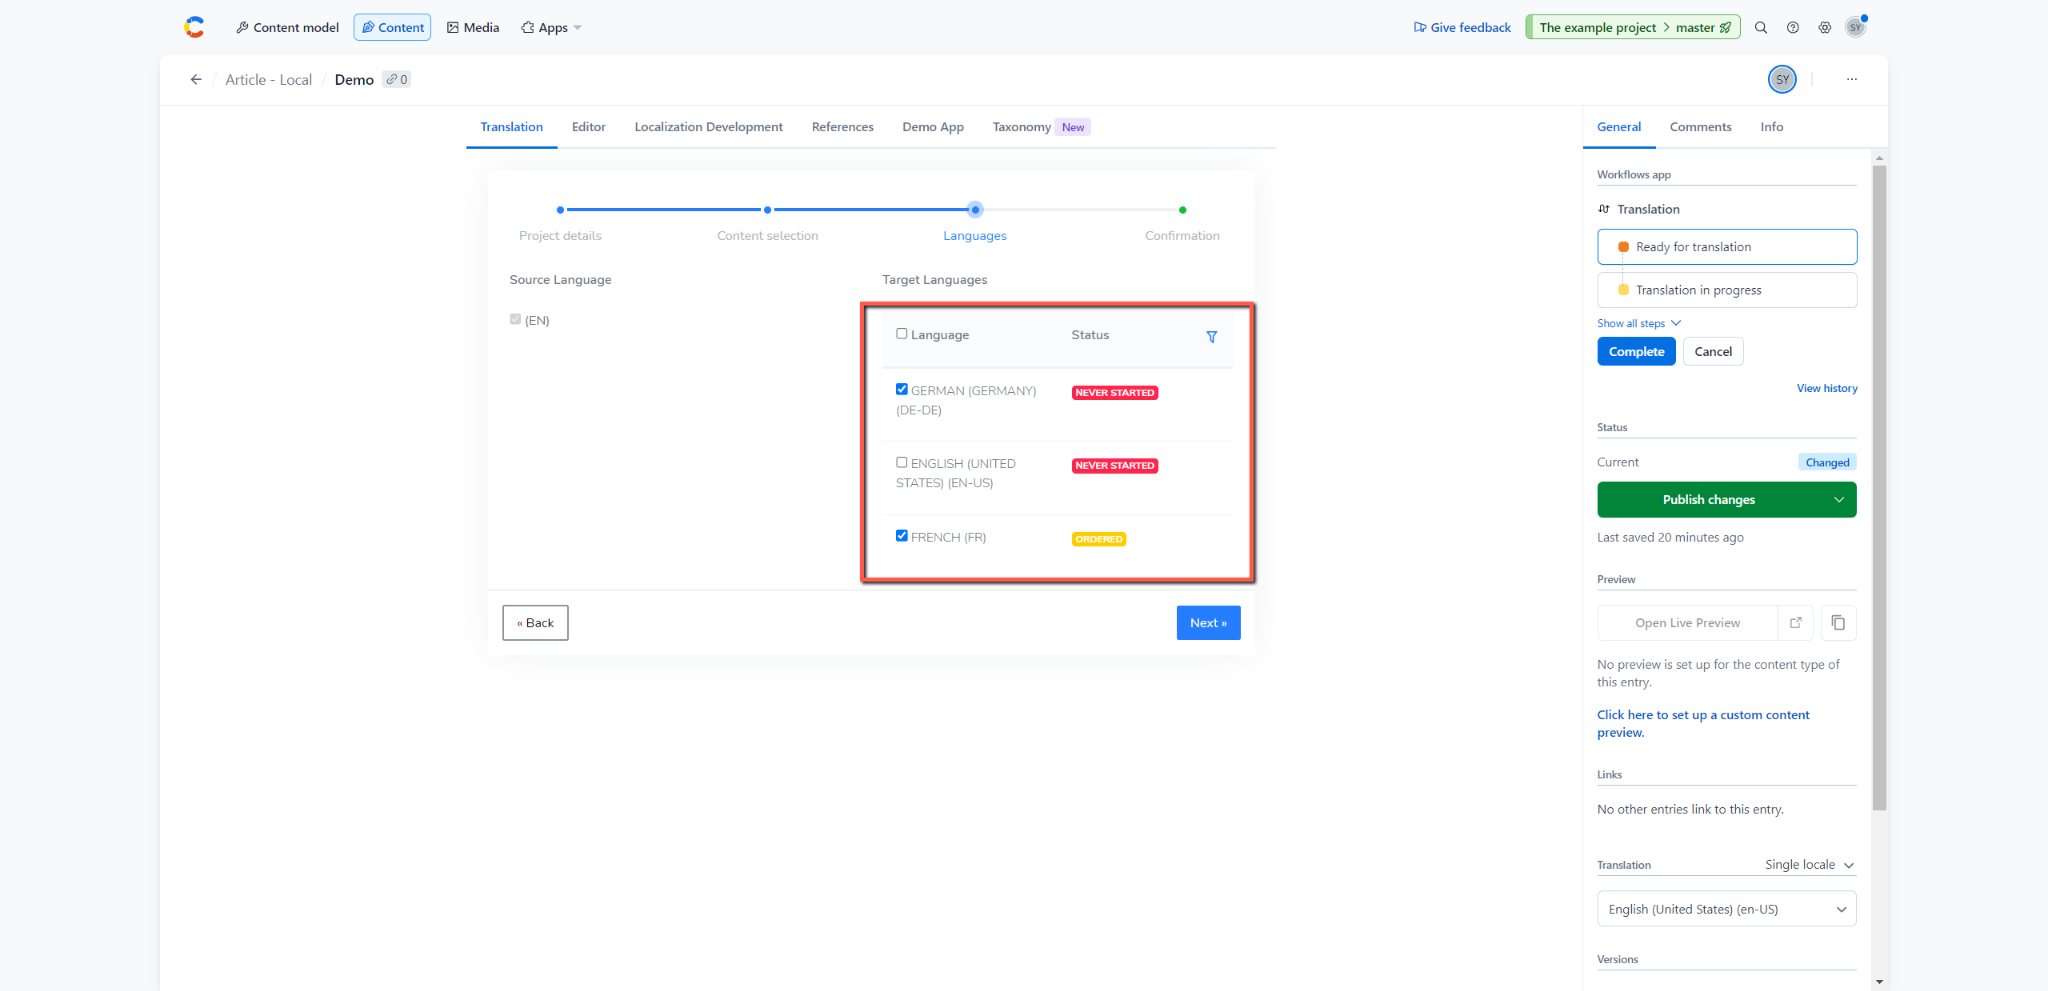Click the link count badge beside Demo
The image size is (2048, 991).
pyautogui.click(x=397, y=79)
